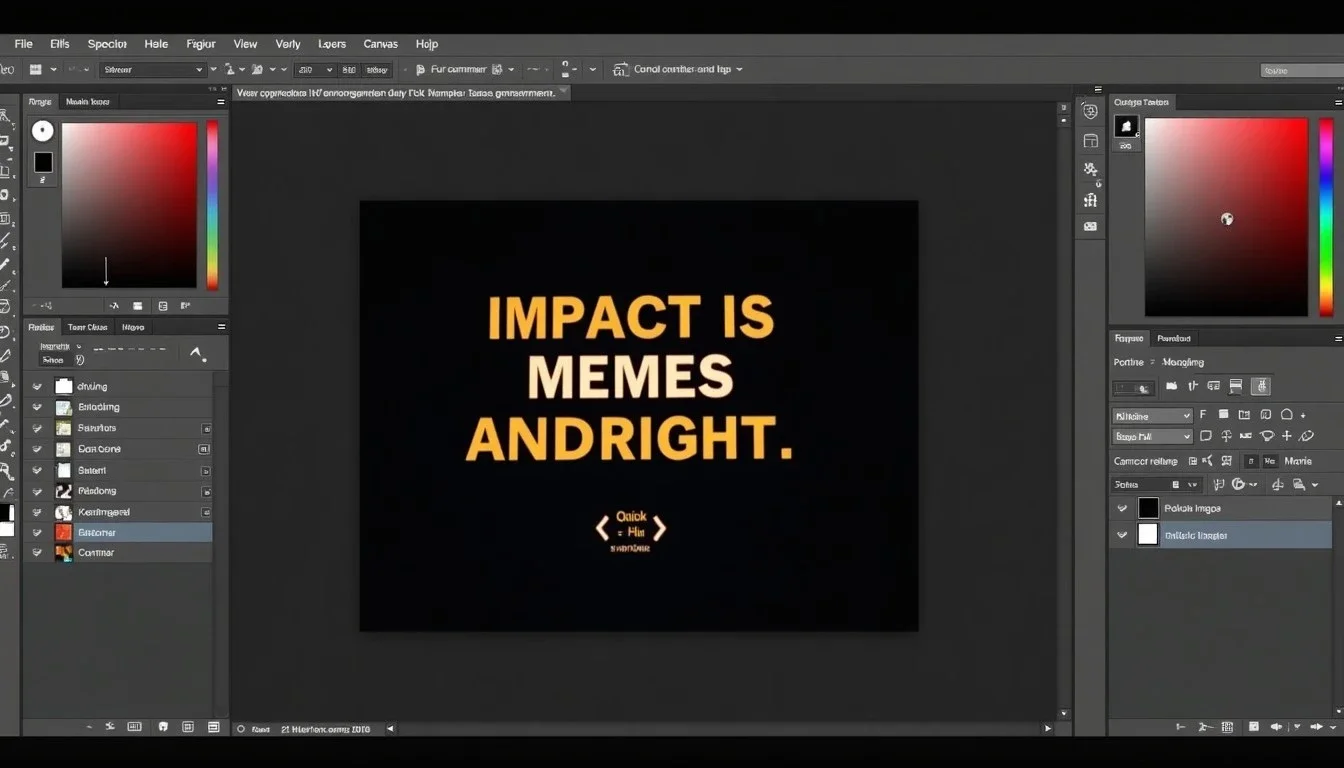The height and width of the screenshot is (768, 1344).
Task: Open Fampae panel hamburger menu on right
Action: point(1338,338)
